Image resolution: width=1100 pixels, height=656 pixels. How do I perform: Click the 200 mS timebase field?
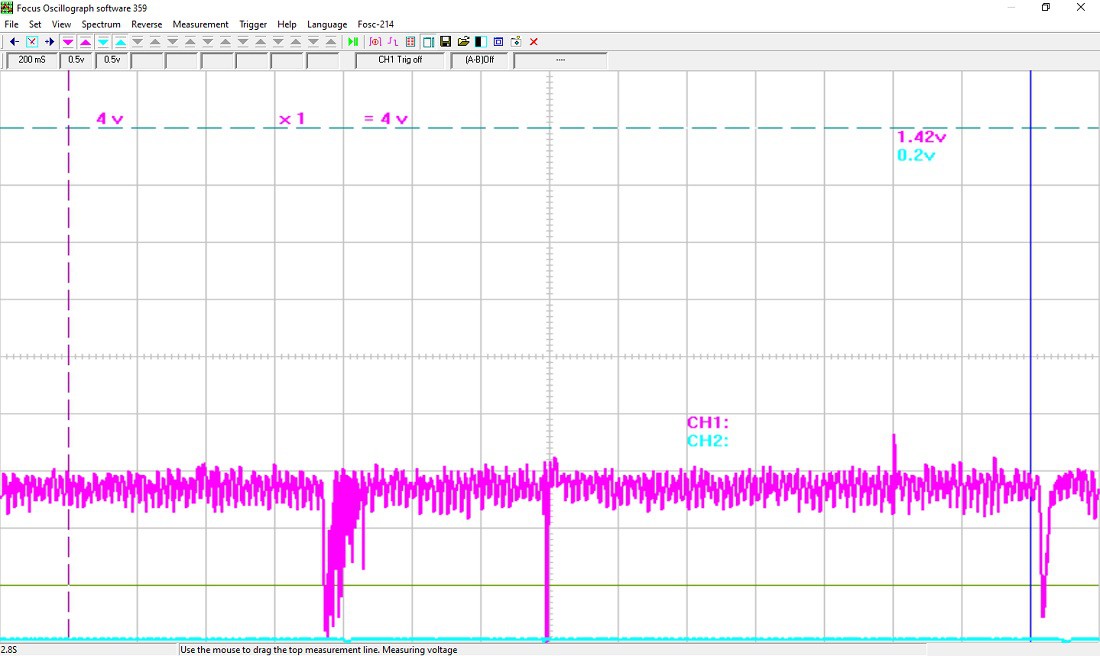pos(32,60)
